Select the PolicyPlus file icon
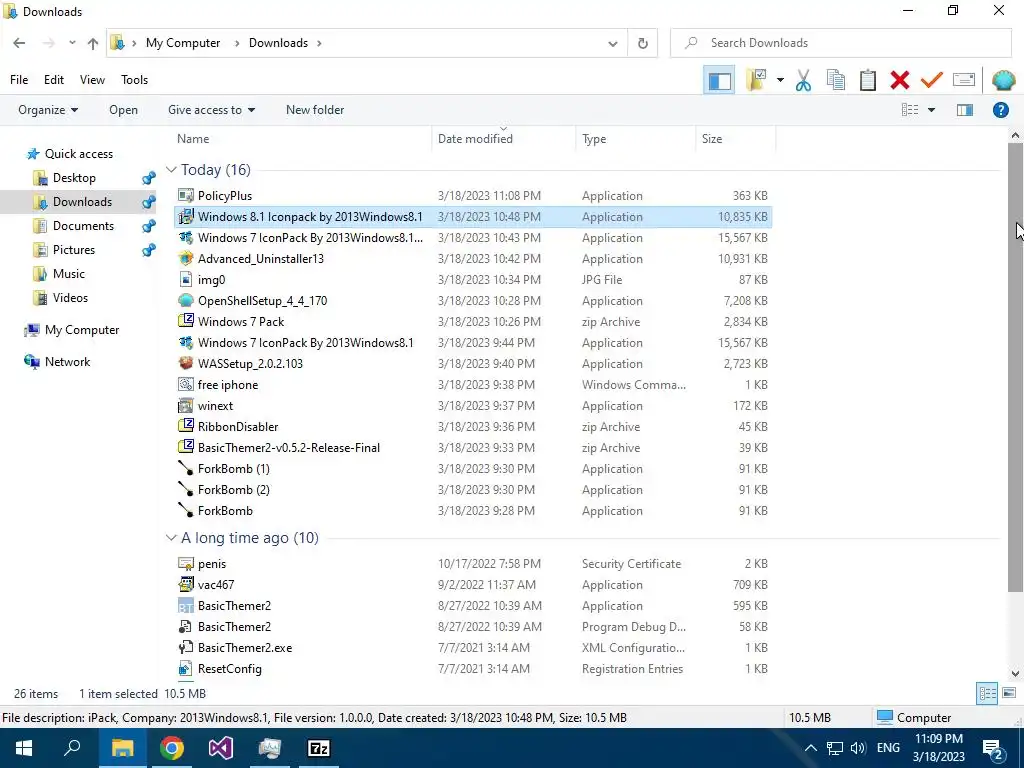This screenshot has height=768, width=1024. click(185, 195)
